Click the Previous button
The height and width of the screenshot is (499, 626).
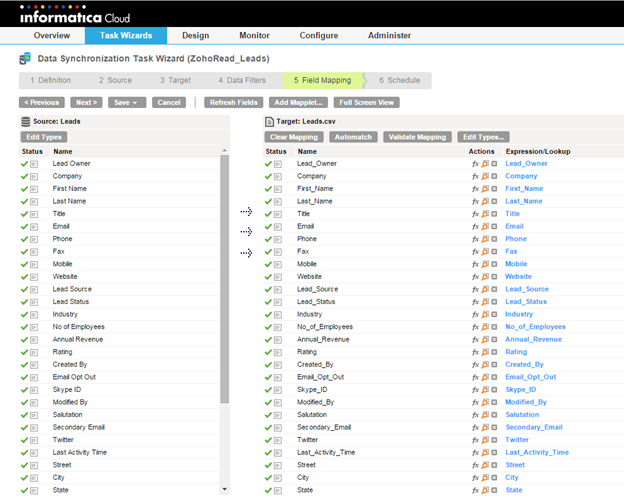pyautogui.click(x=42, y=103)
